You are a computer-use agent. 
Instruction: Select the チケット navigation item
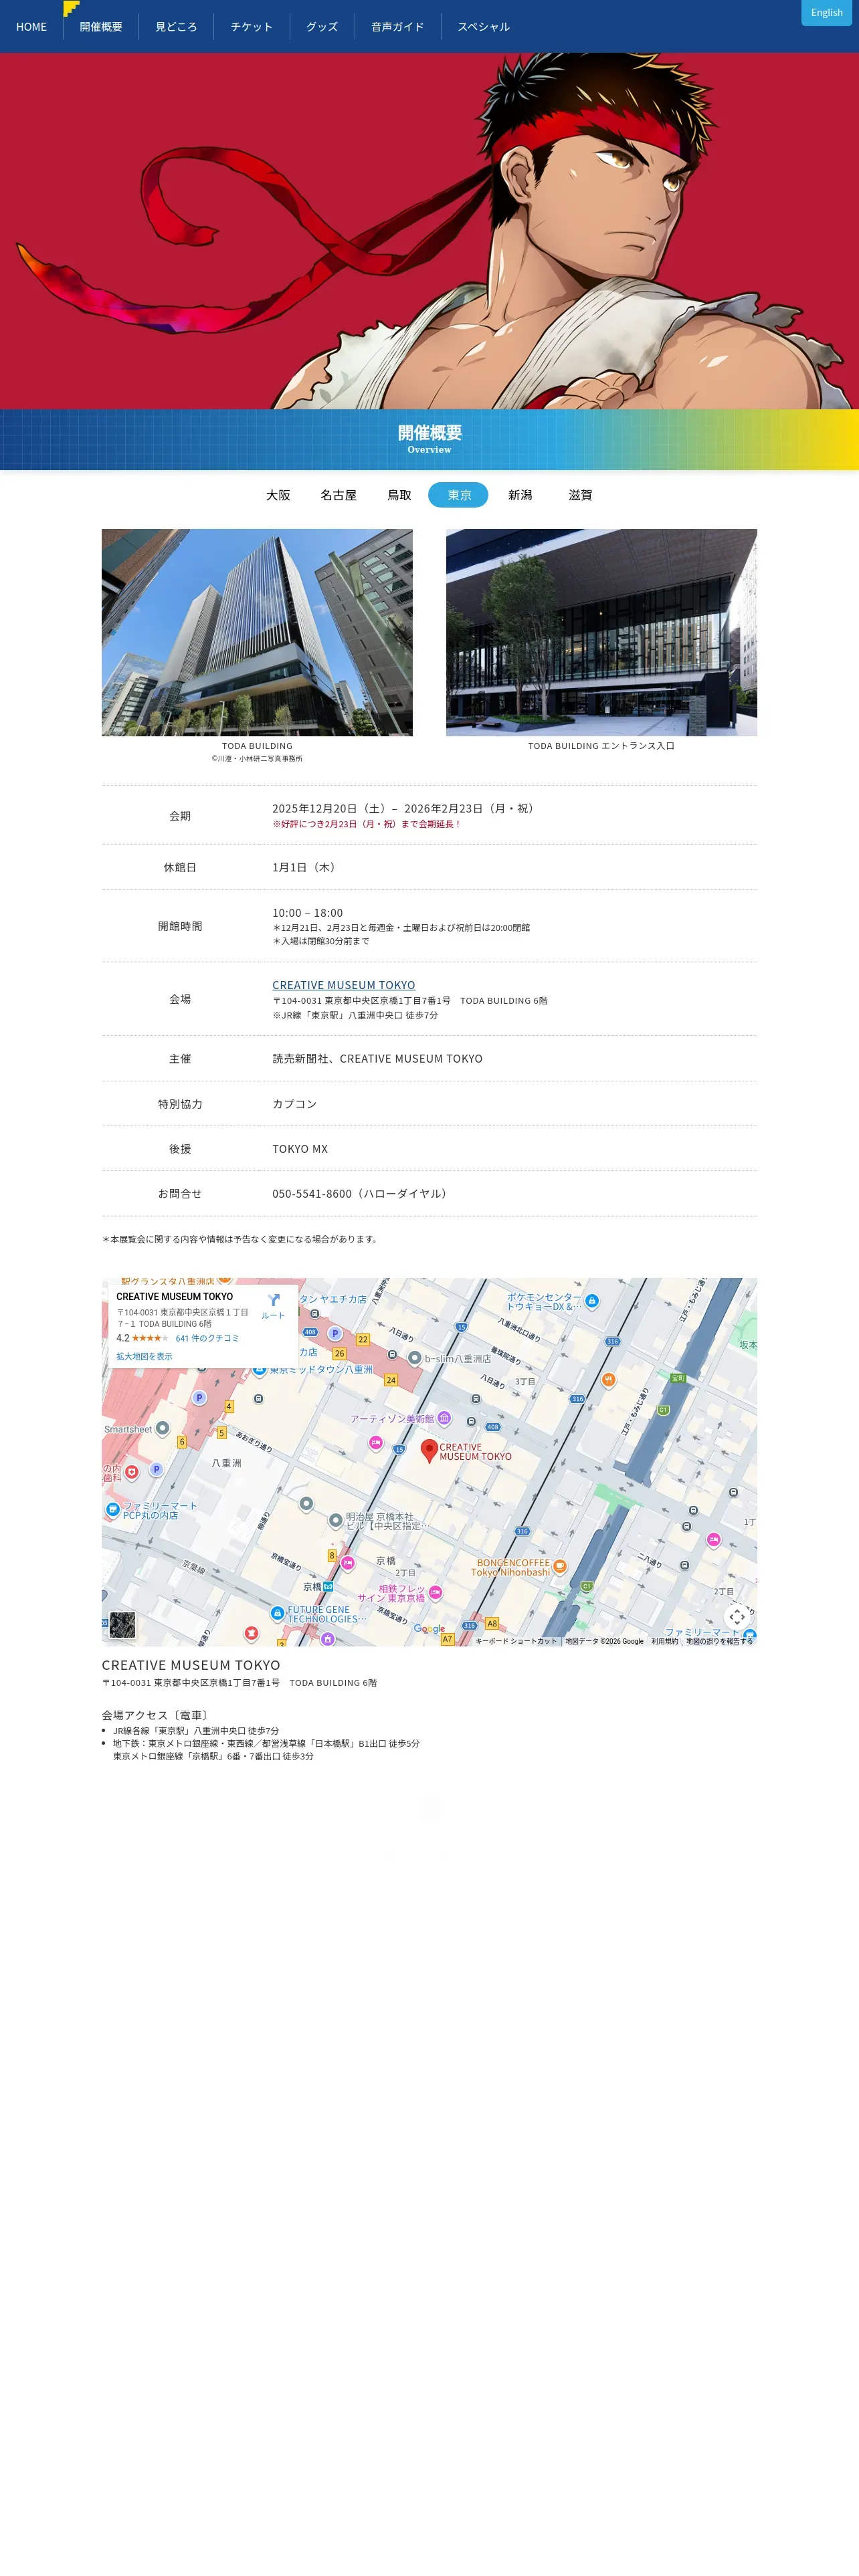[252, 27]
